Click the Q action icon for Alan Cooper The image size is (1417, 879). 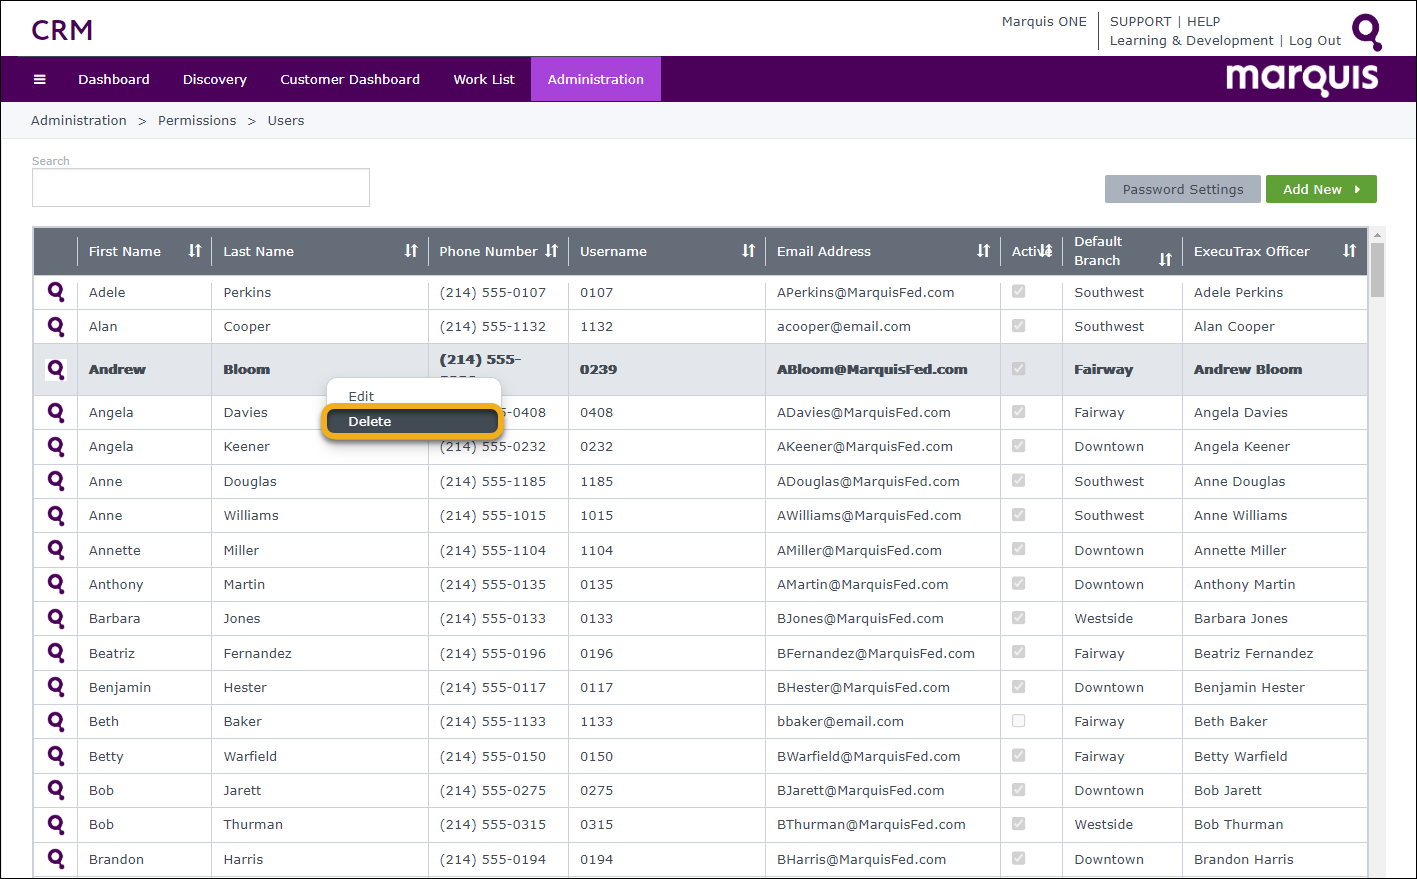56,326
